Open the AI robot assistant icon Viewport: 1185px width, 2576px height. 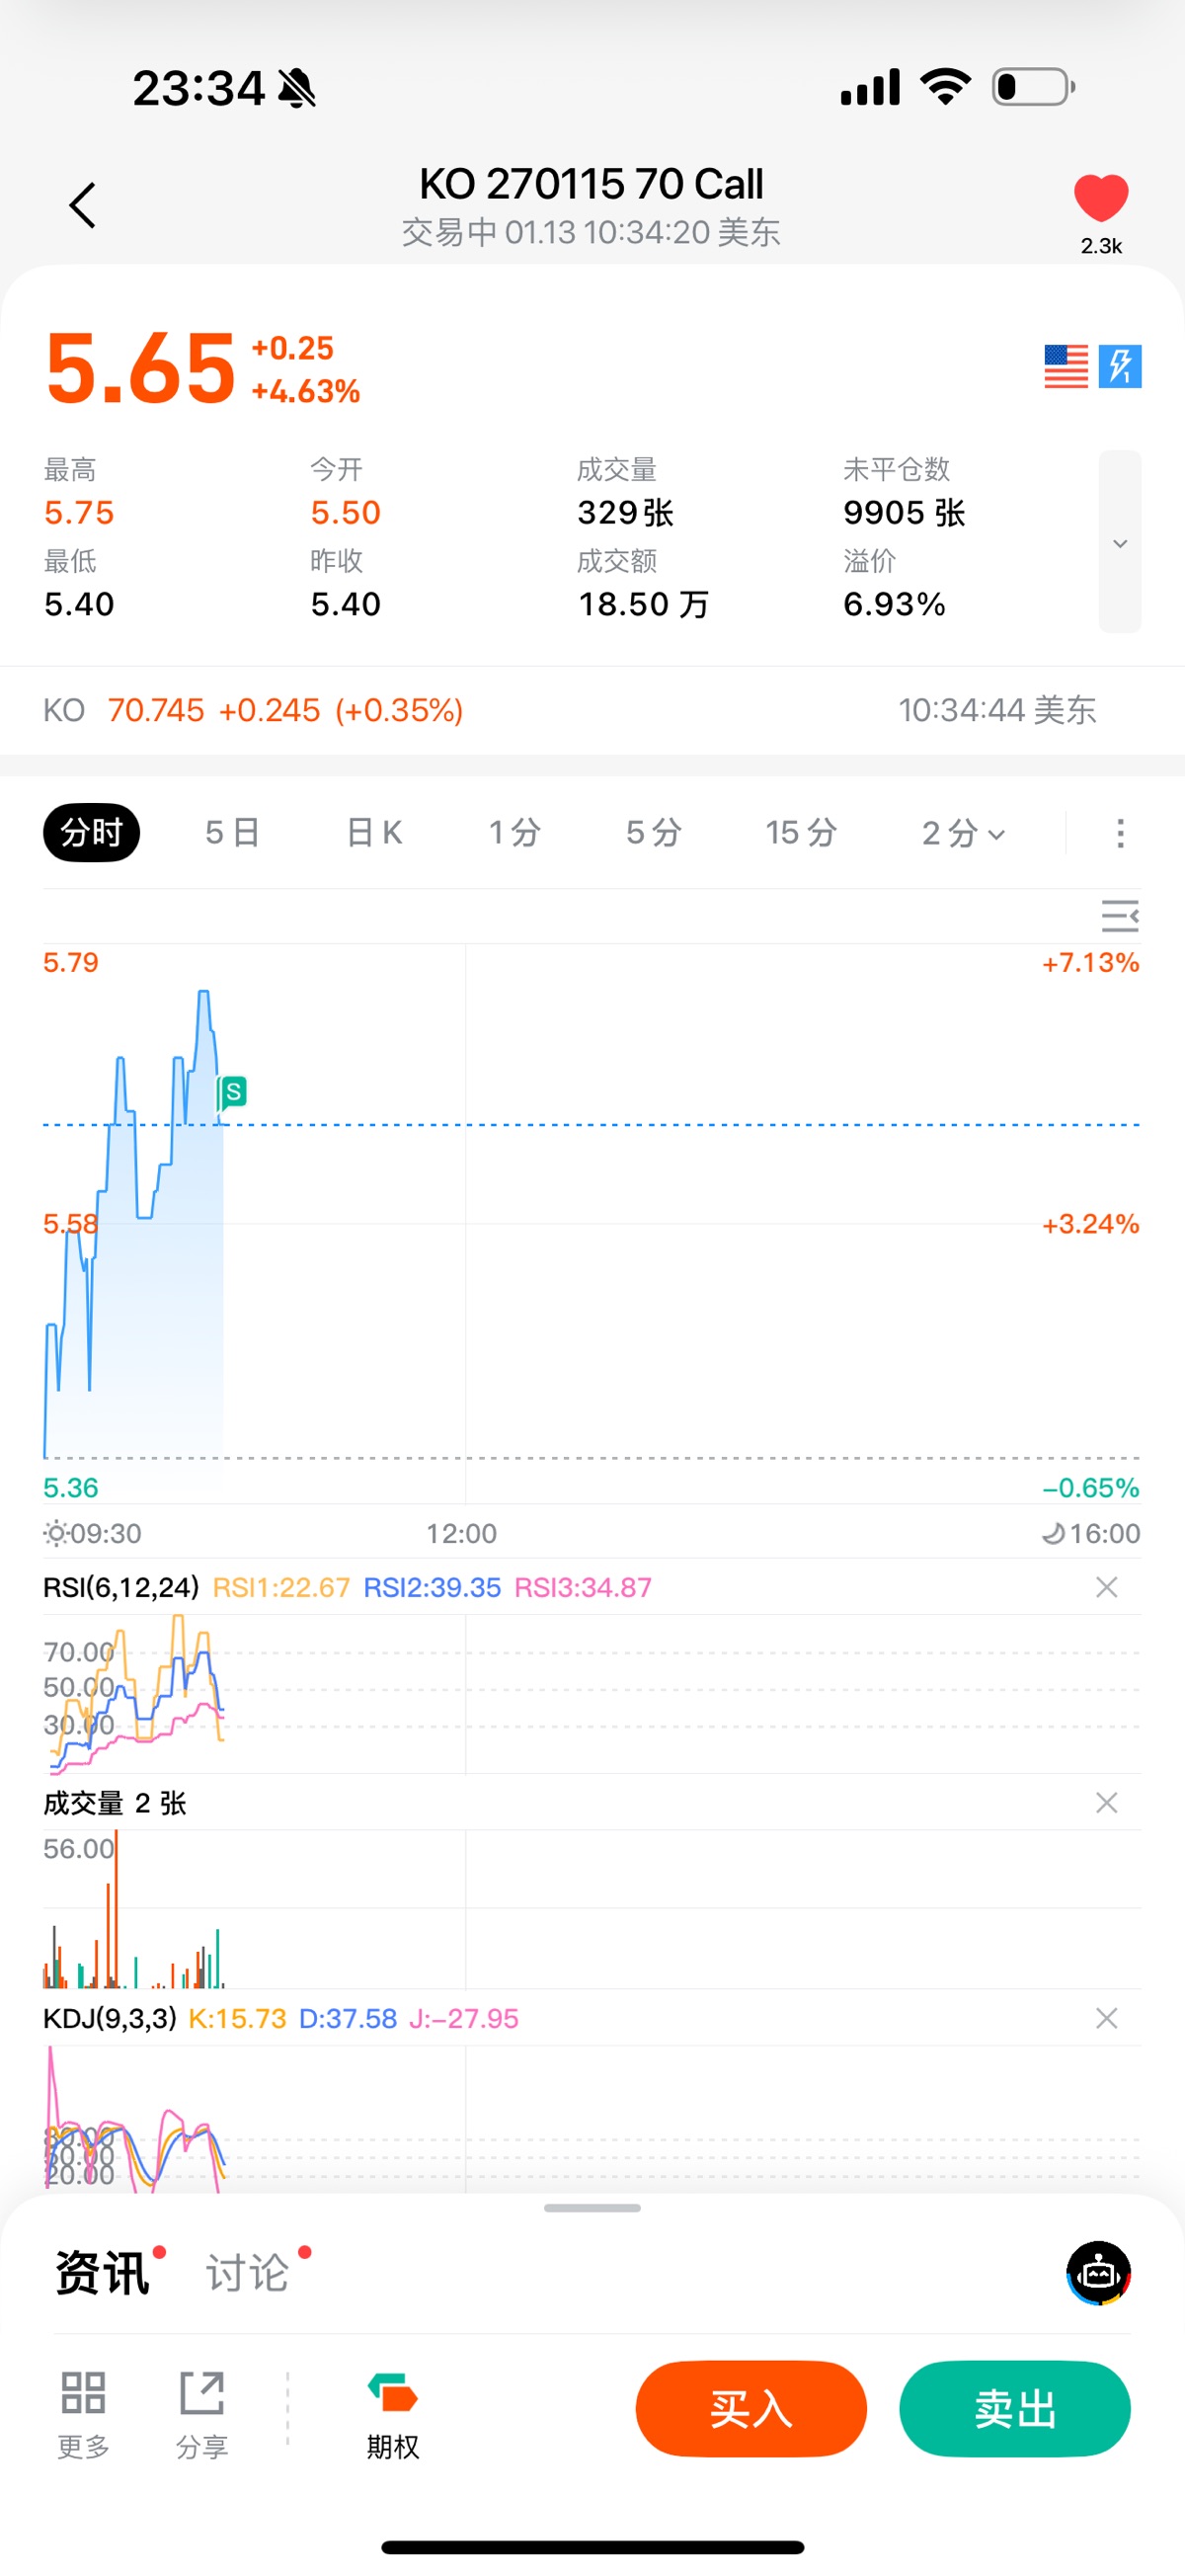point(1098,2272)
